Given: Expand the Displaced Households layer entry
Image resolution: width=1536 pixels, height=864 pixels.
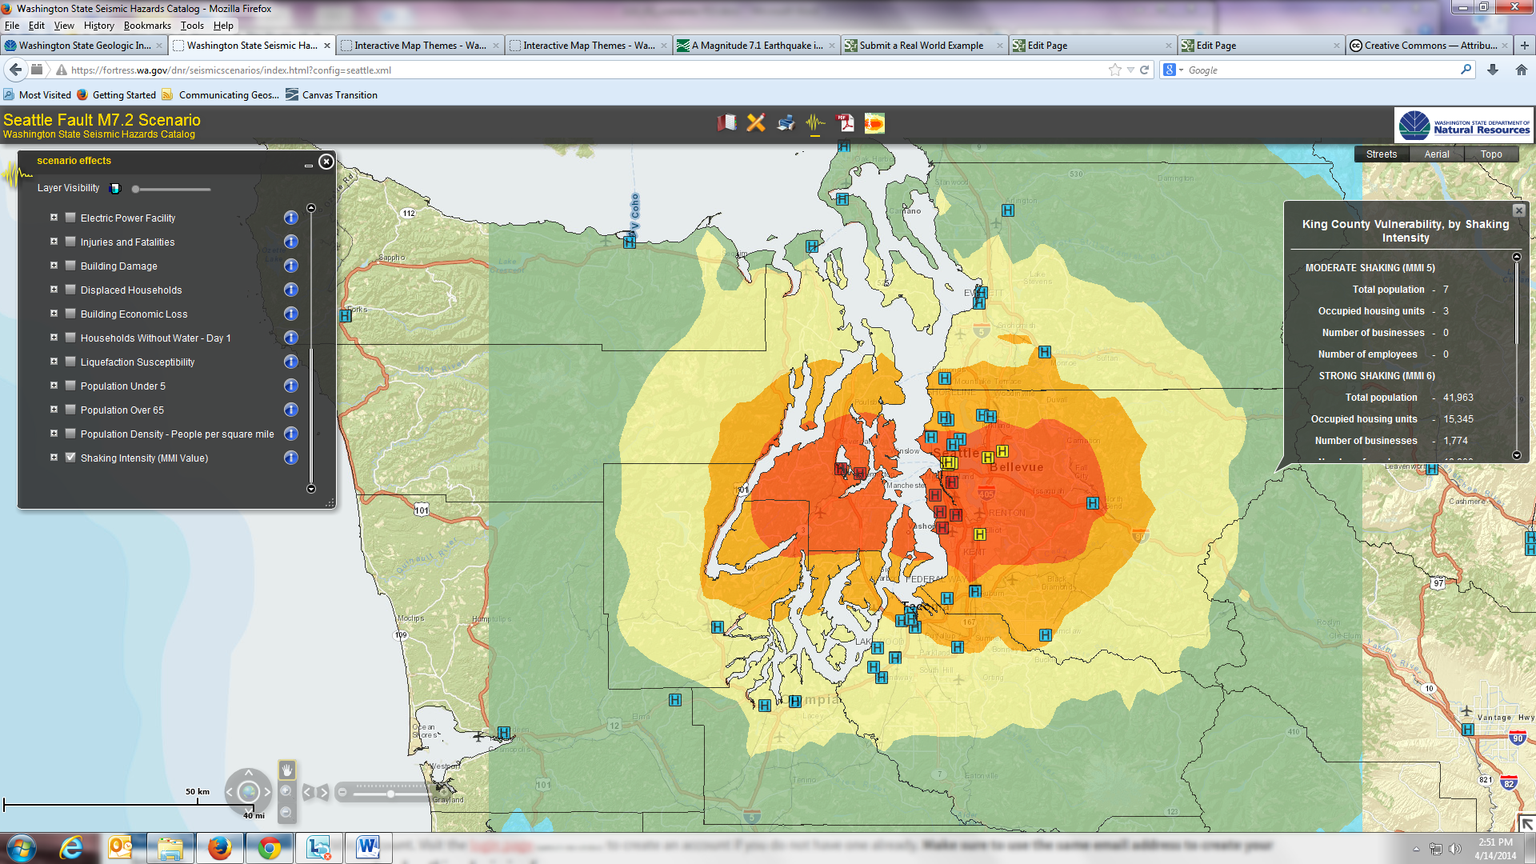Looking at the screenshot, I should [53, 289].
